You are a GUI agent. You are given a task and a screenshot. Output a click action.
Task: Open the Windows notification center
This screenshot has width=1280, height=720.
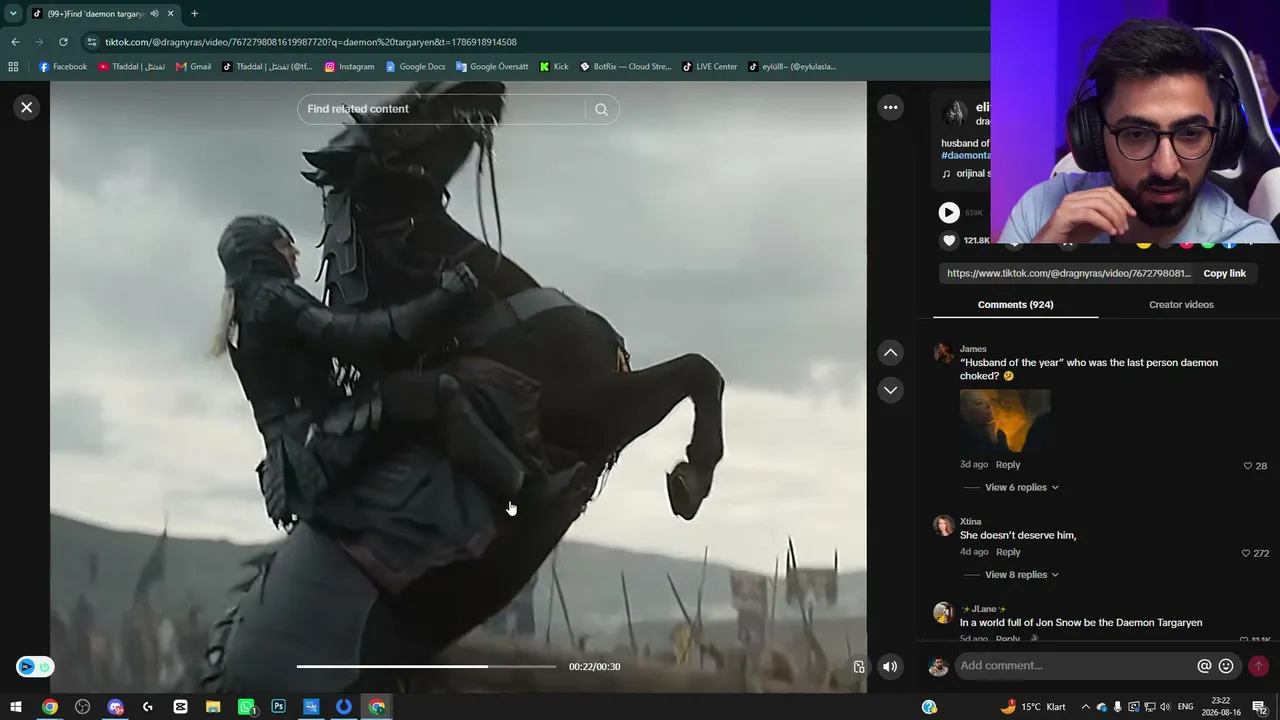[1260, 707]
